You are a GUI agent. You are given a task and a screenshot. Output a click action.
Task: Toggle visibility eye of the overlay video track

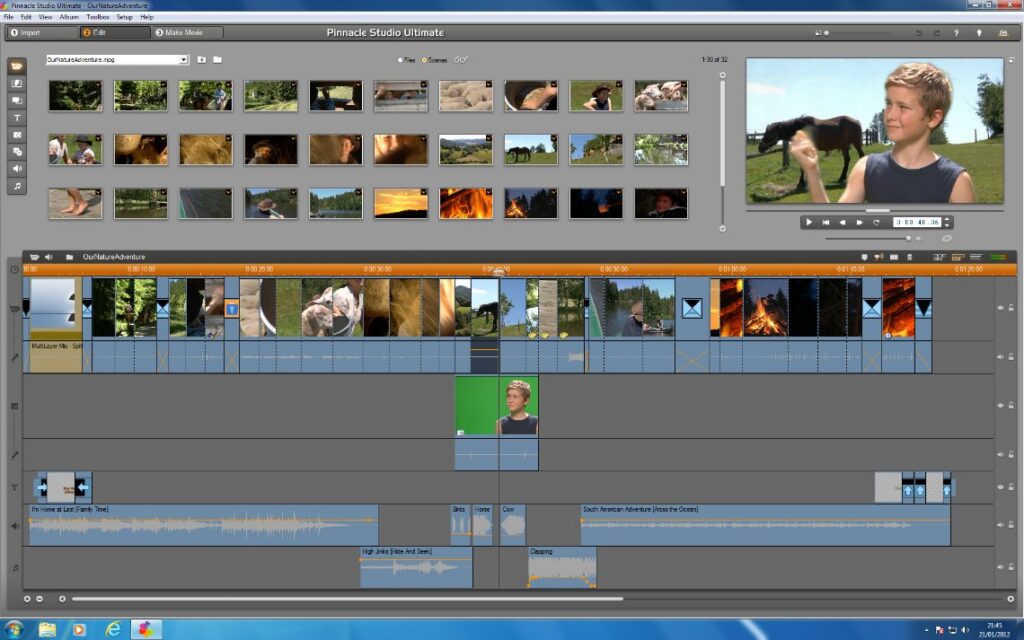pyautogui.click(x=1000, y=406)
